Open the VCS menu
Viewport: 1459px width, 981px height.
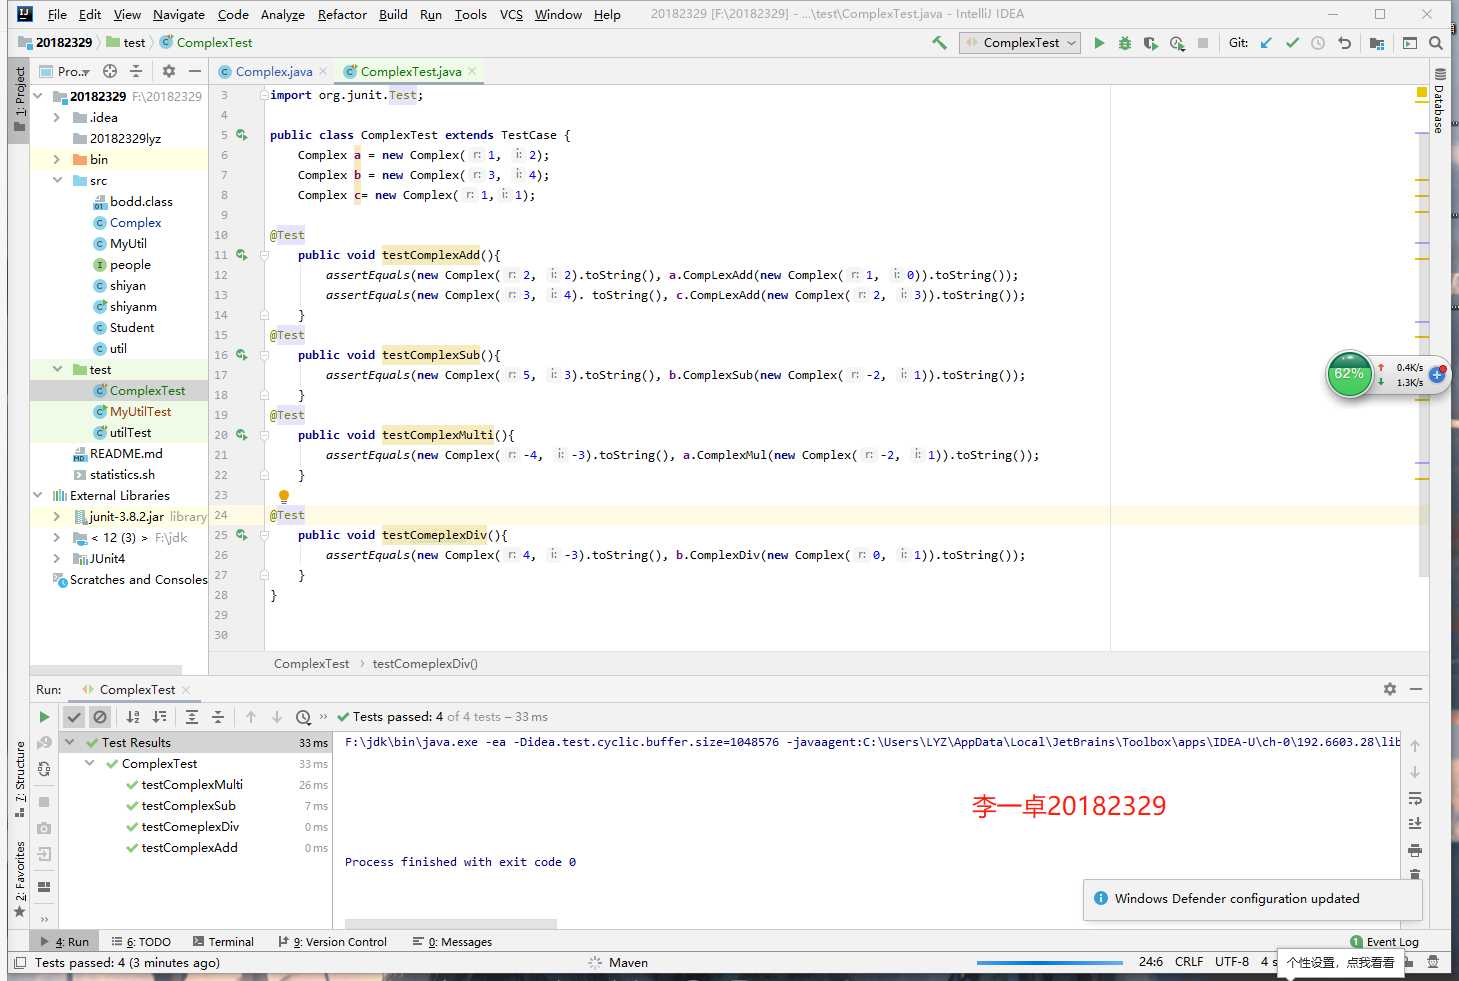click(511, 14)
